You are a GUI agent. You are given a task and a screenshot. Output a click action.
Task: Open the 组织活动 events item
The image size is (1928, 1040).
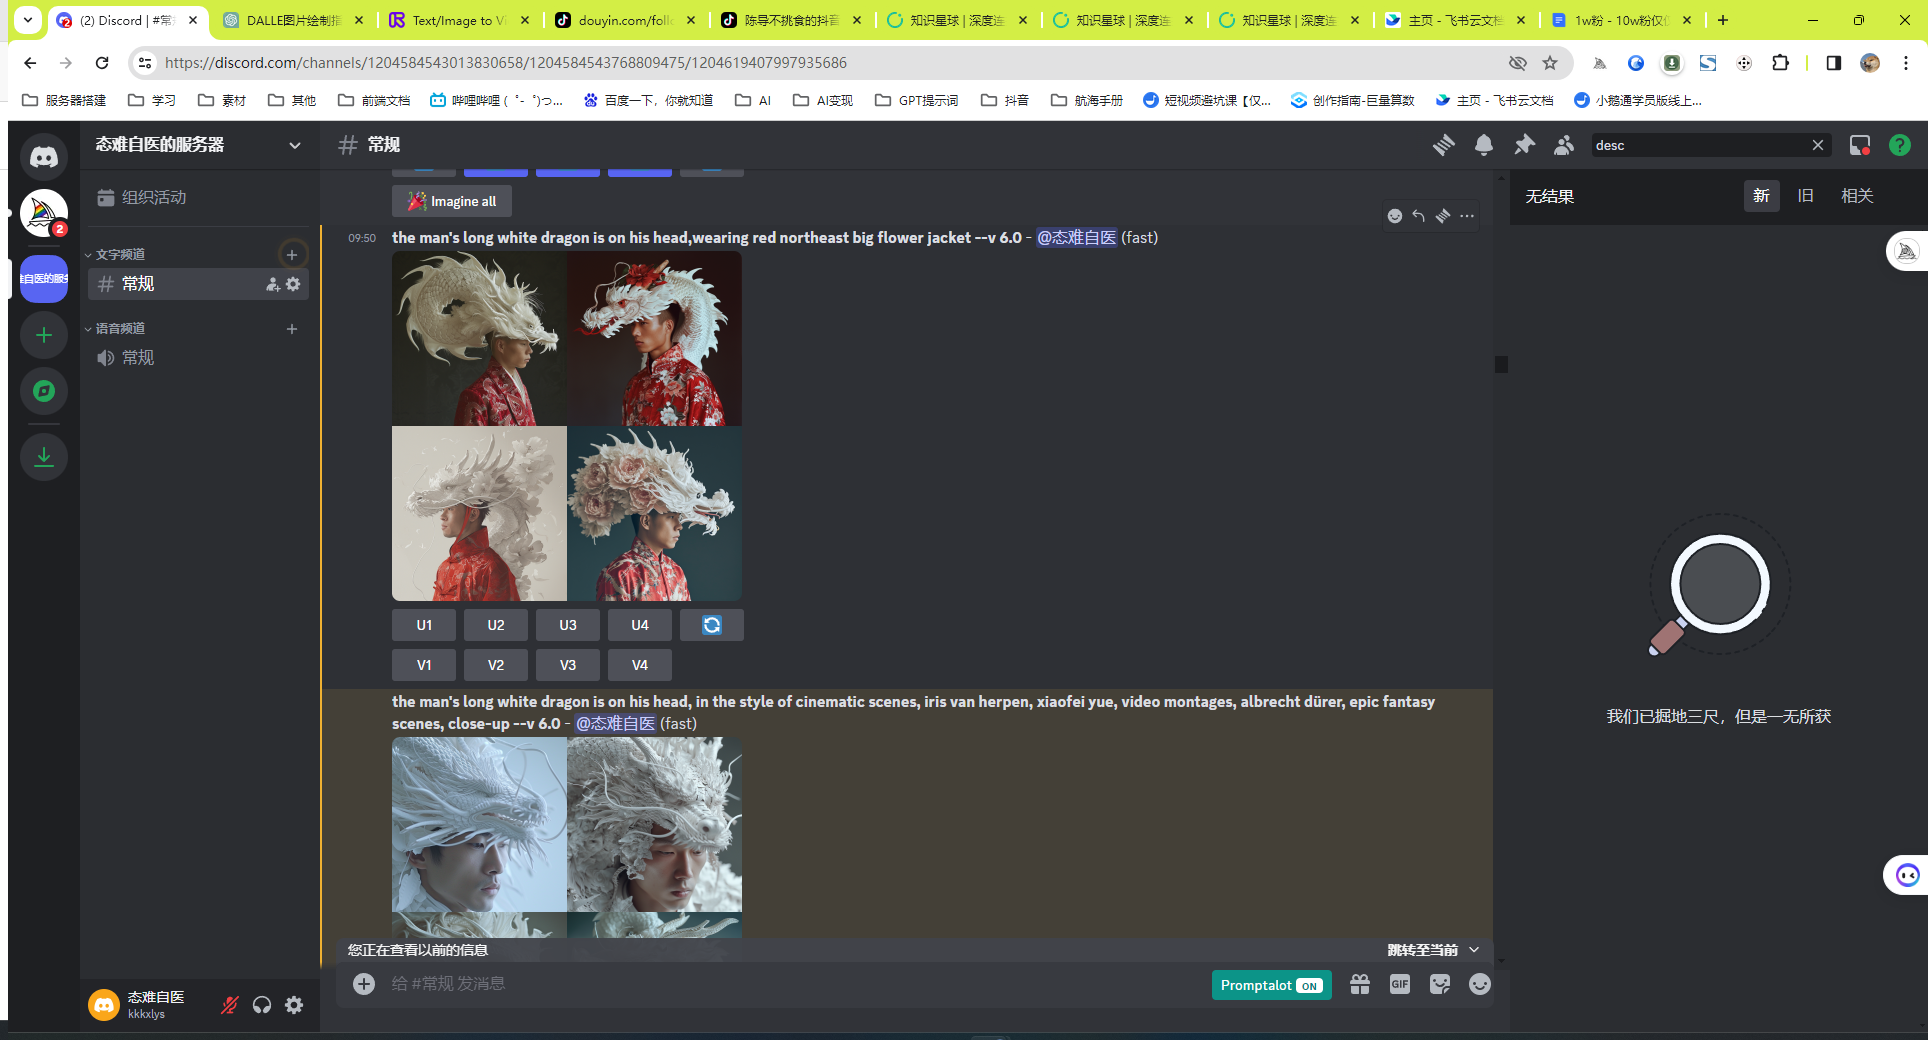click(x=198, y=197)
